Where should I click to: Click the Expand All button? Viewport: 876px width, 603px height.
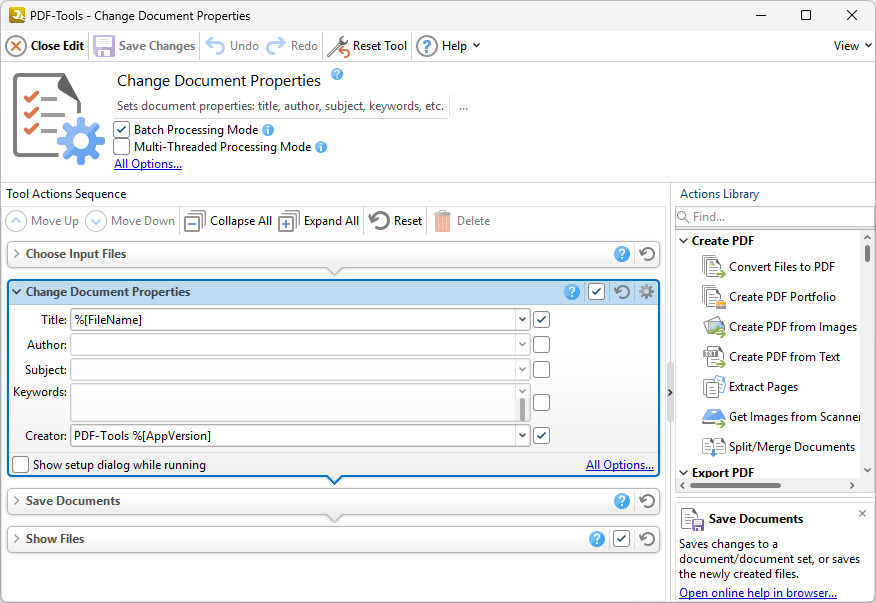click(x=319, y=221)
